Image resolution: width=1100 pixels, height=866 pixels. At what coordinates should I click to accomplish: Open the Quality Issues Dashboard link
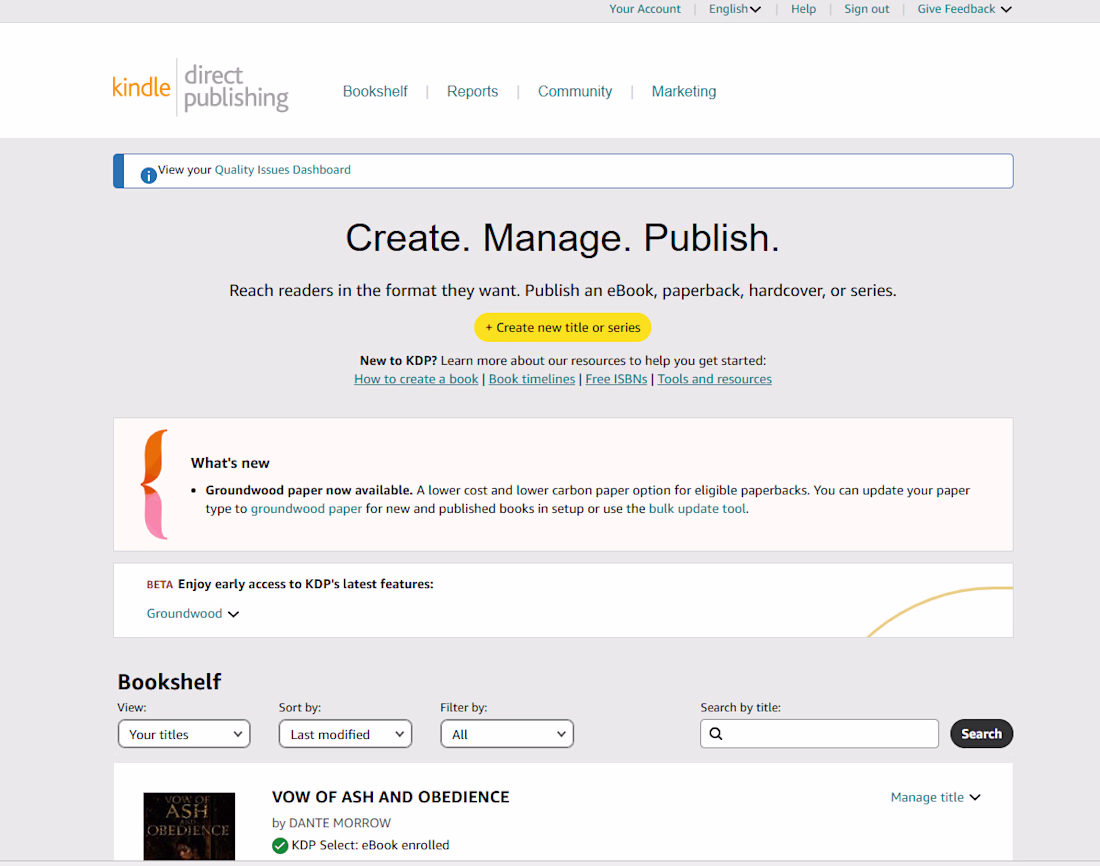(283, 170)
